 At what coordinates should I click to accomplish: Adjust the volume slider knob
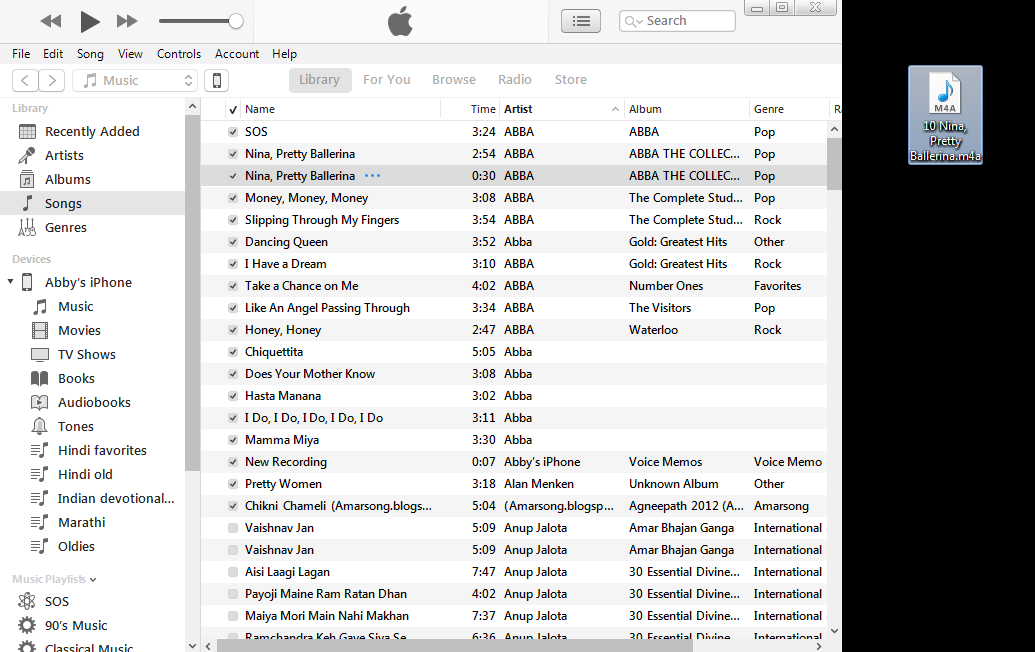(236, 21)
